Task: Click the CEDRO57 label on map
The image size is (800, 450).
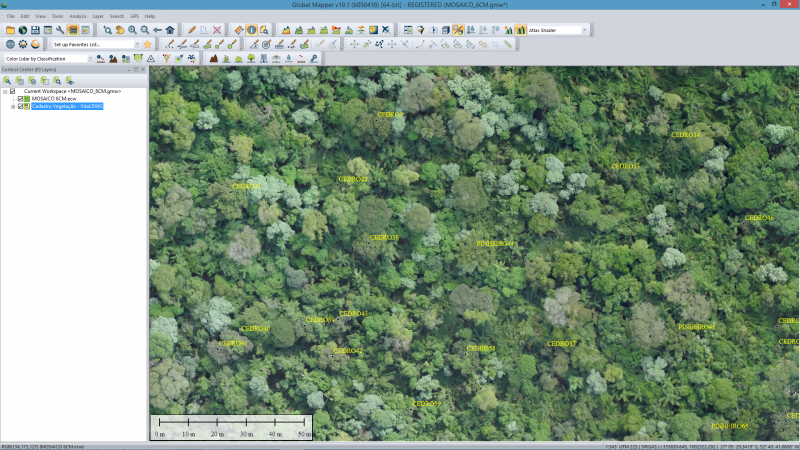Action: [x=561, y=344]
